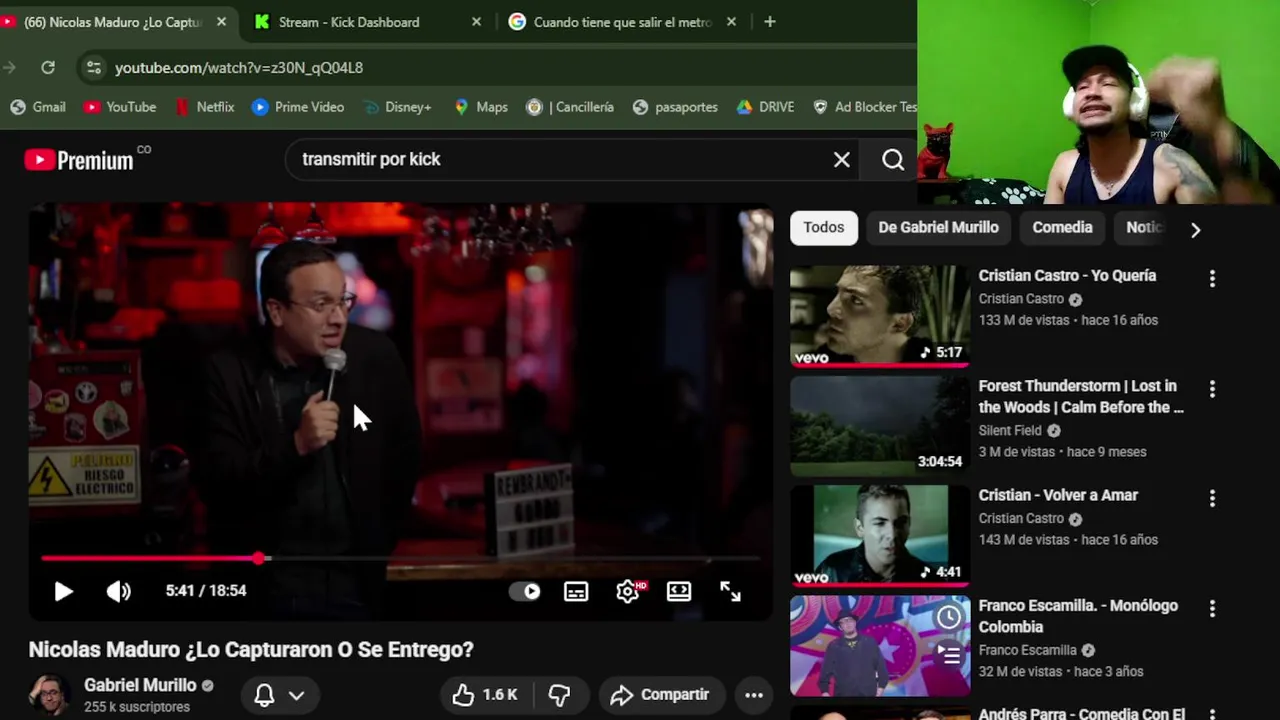The image size is (1280, 720).
Task: Click the search magnifier button
Action: (893, 160)
